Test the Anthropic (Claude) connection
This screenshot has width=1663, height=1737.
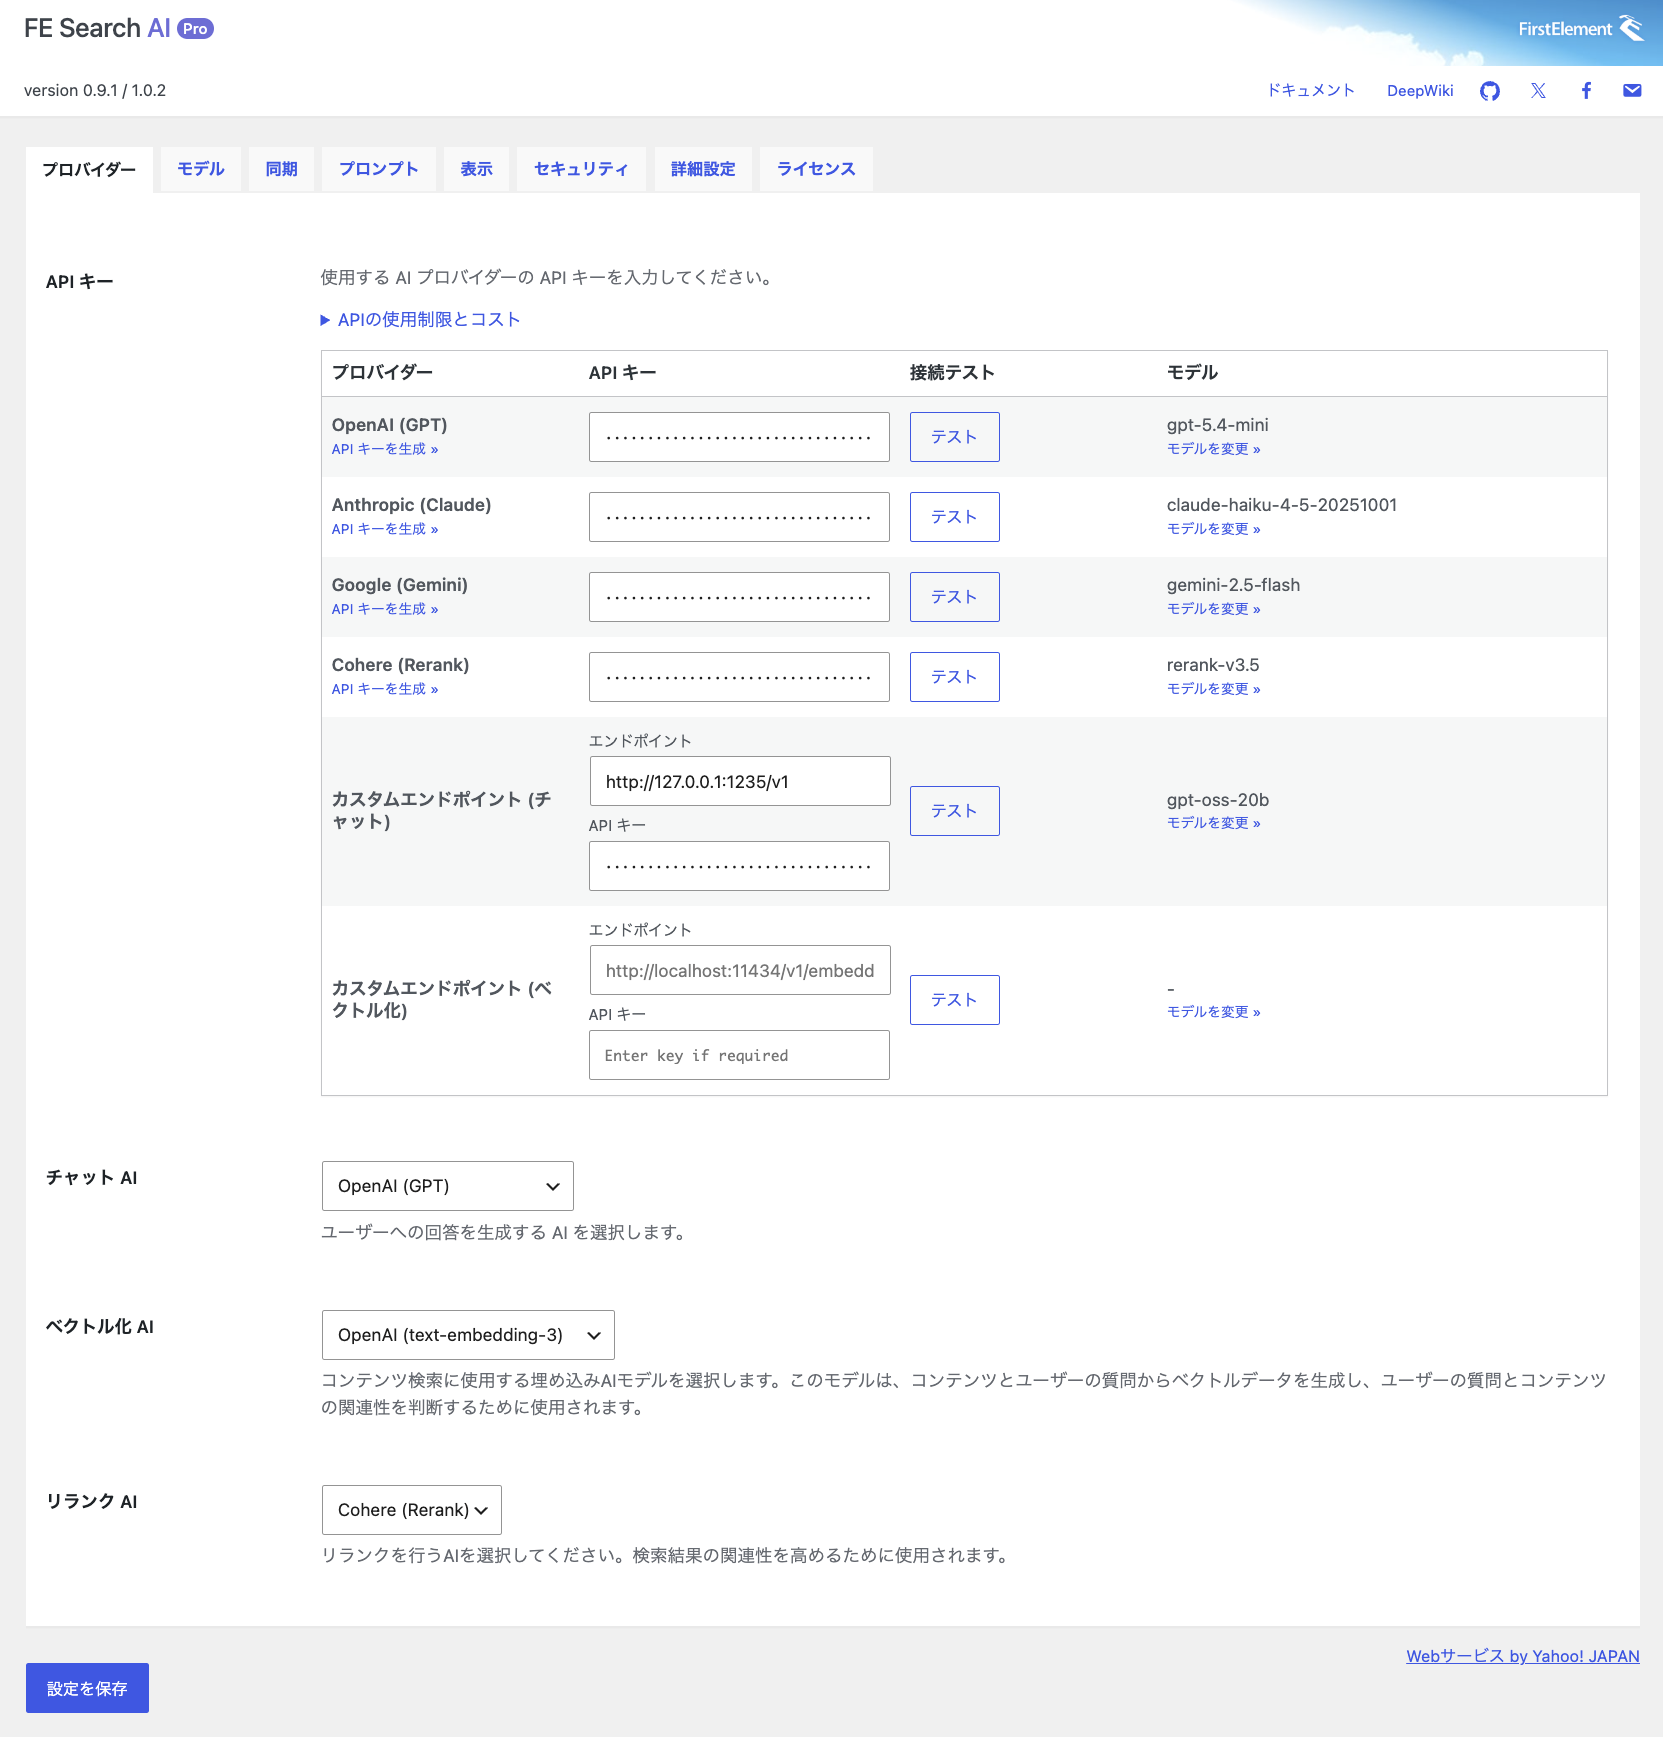954,517
